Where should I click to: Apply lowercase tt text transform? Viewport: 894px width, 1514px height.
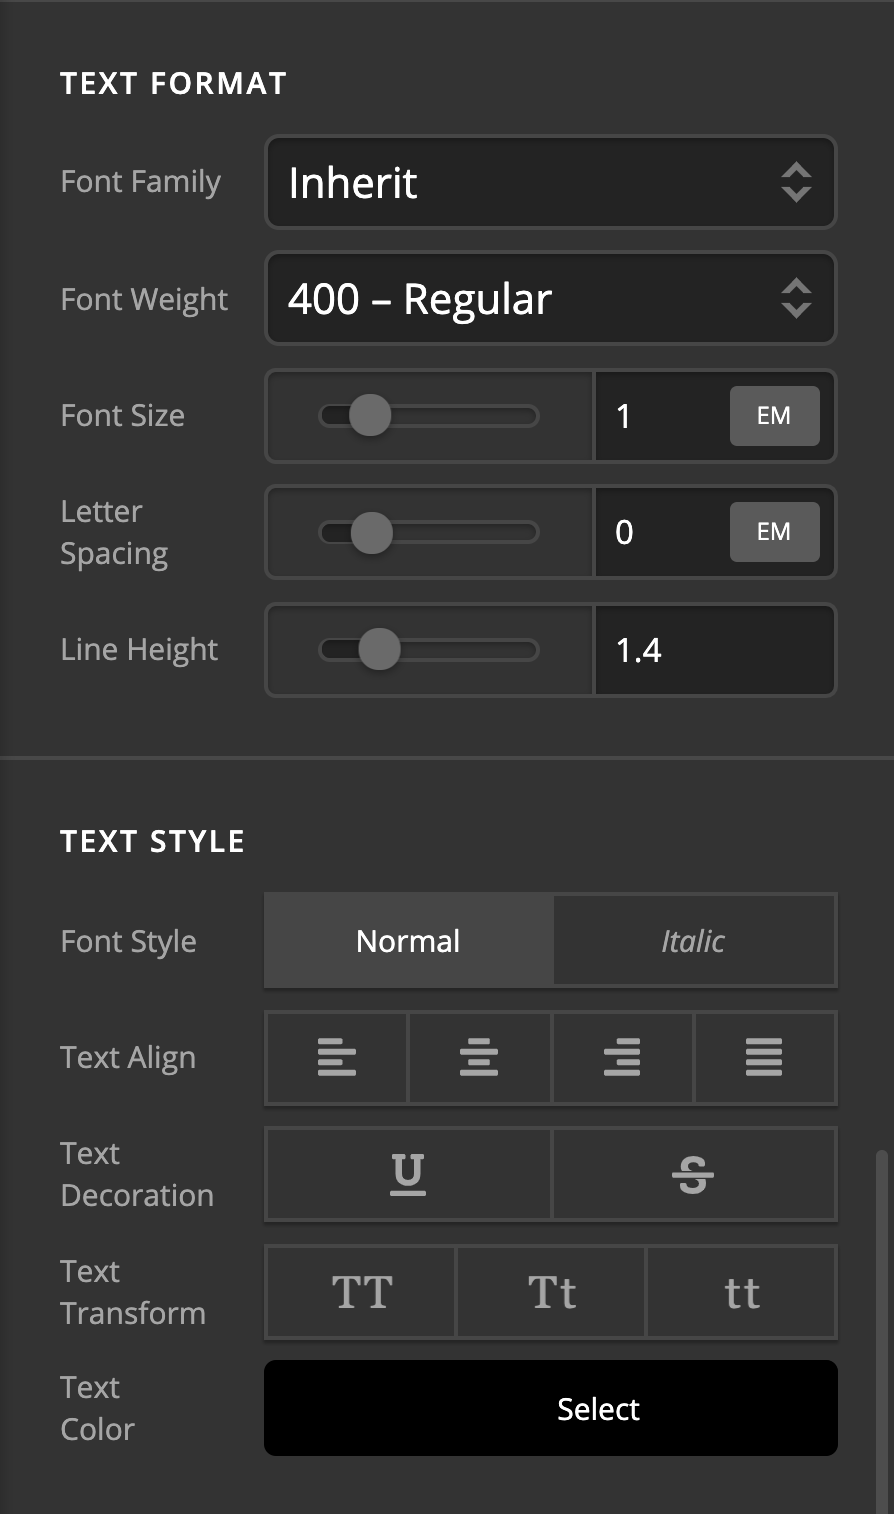741,1292
